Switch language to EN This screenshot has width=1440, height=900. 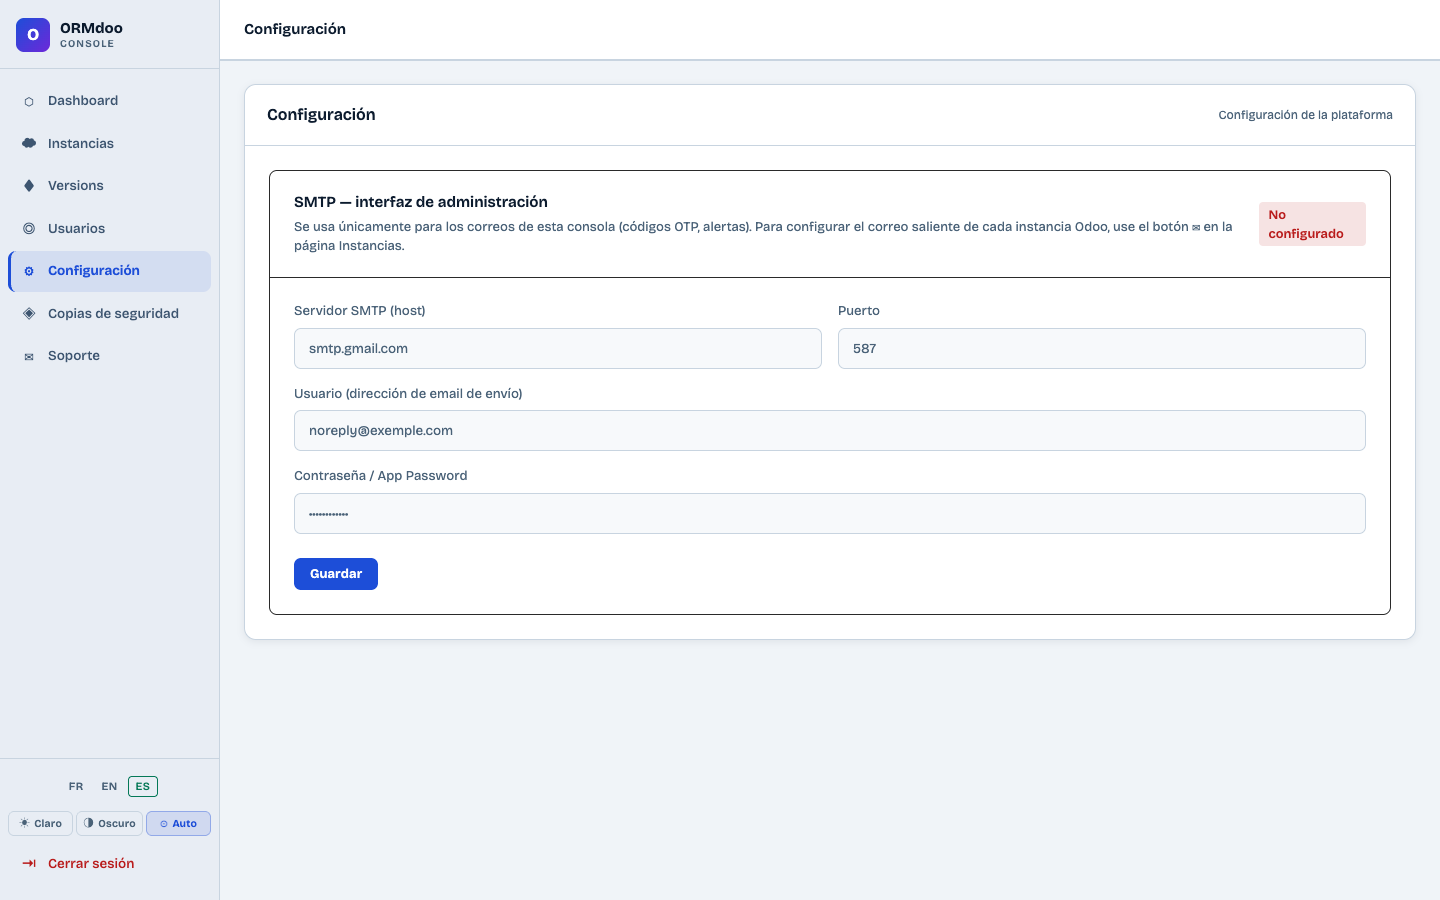[x=109, y=786]
